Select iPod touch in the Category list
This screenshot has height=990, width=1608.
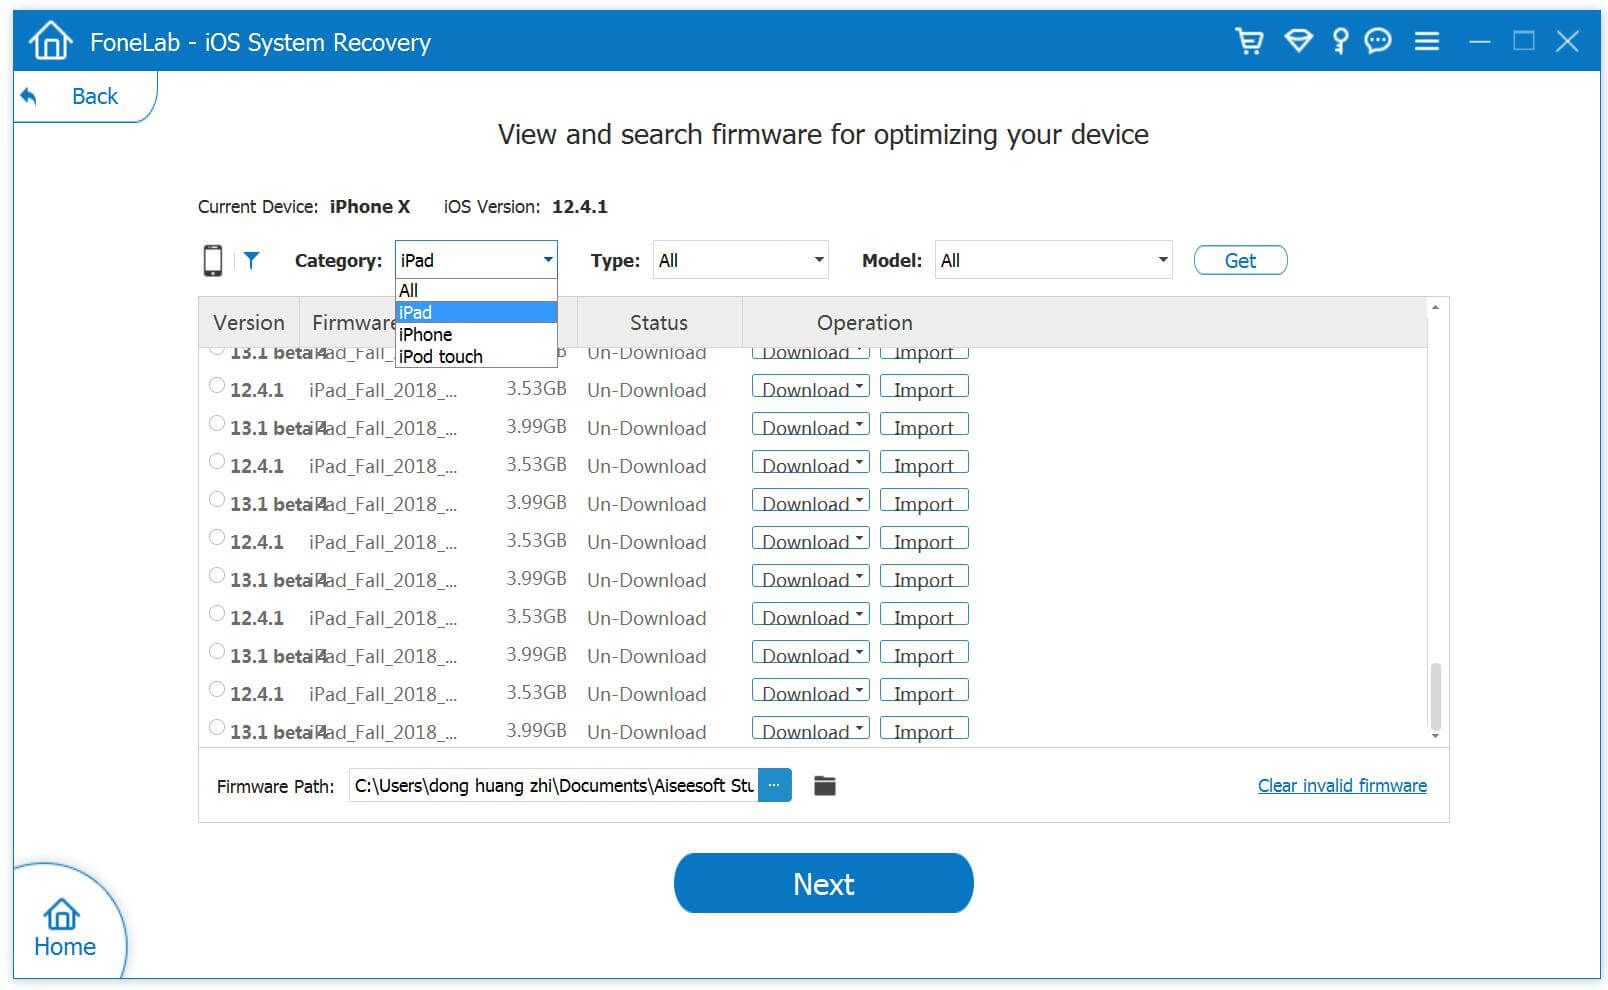pos(476,356)
